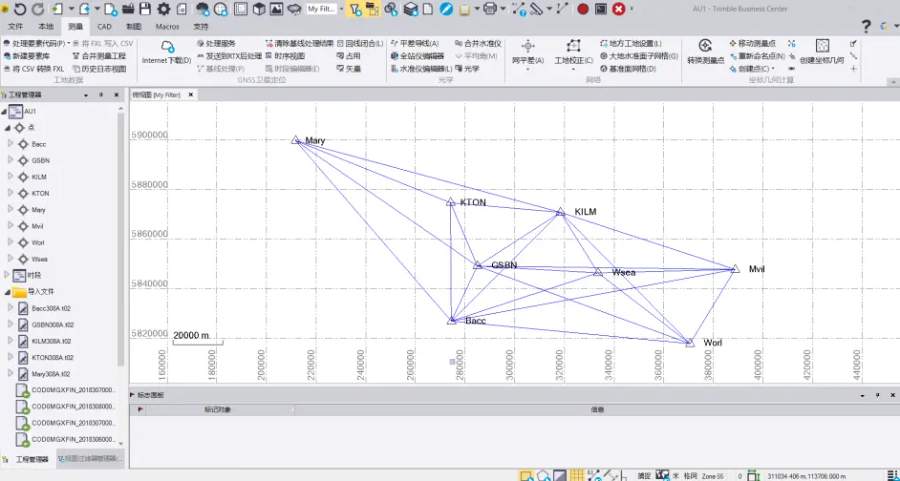
Task: Click 清除基线处理结果 command
Action: point(300,43)
